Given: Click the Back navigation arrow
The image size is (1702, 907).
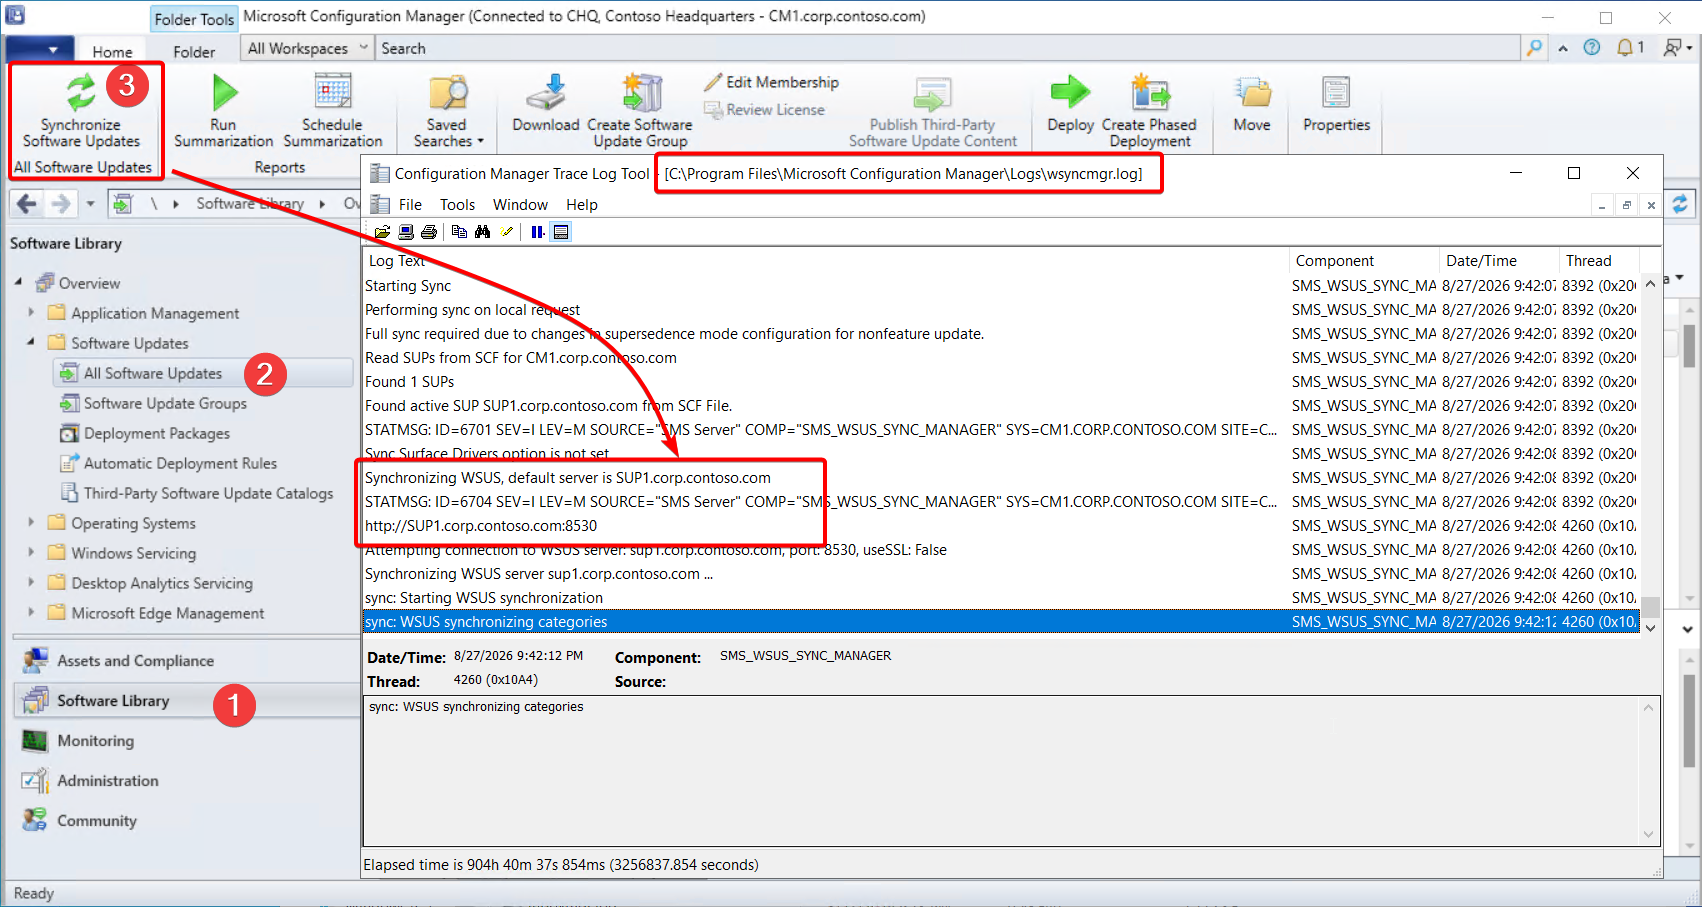Looking at the screenshot, I should click(x=27, y=204).
